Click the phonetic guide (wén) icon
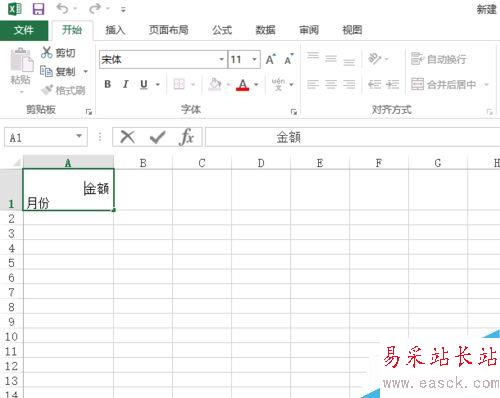Image resolution: width=500 pixels, height=398 pixels. 278,84
